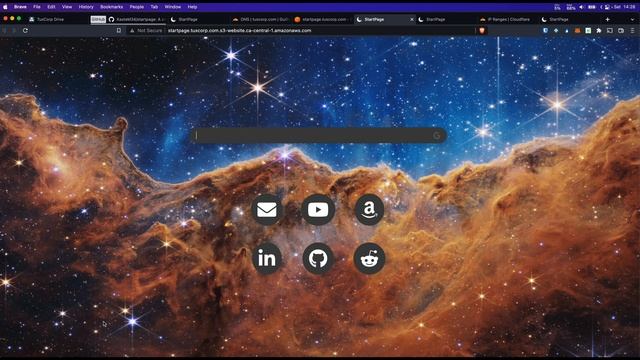This screenshot has width=640, height=360.
Task: Open the Tab menu
Action: click(154, 7)
